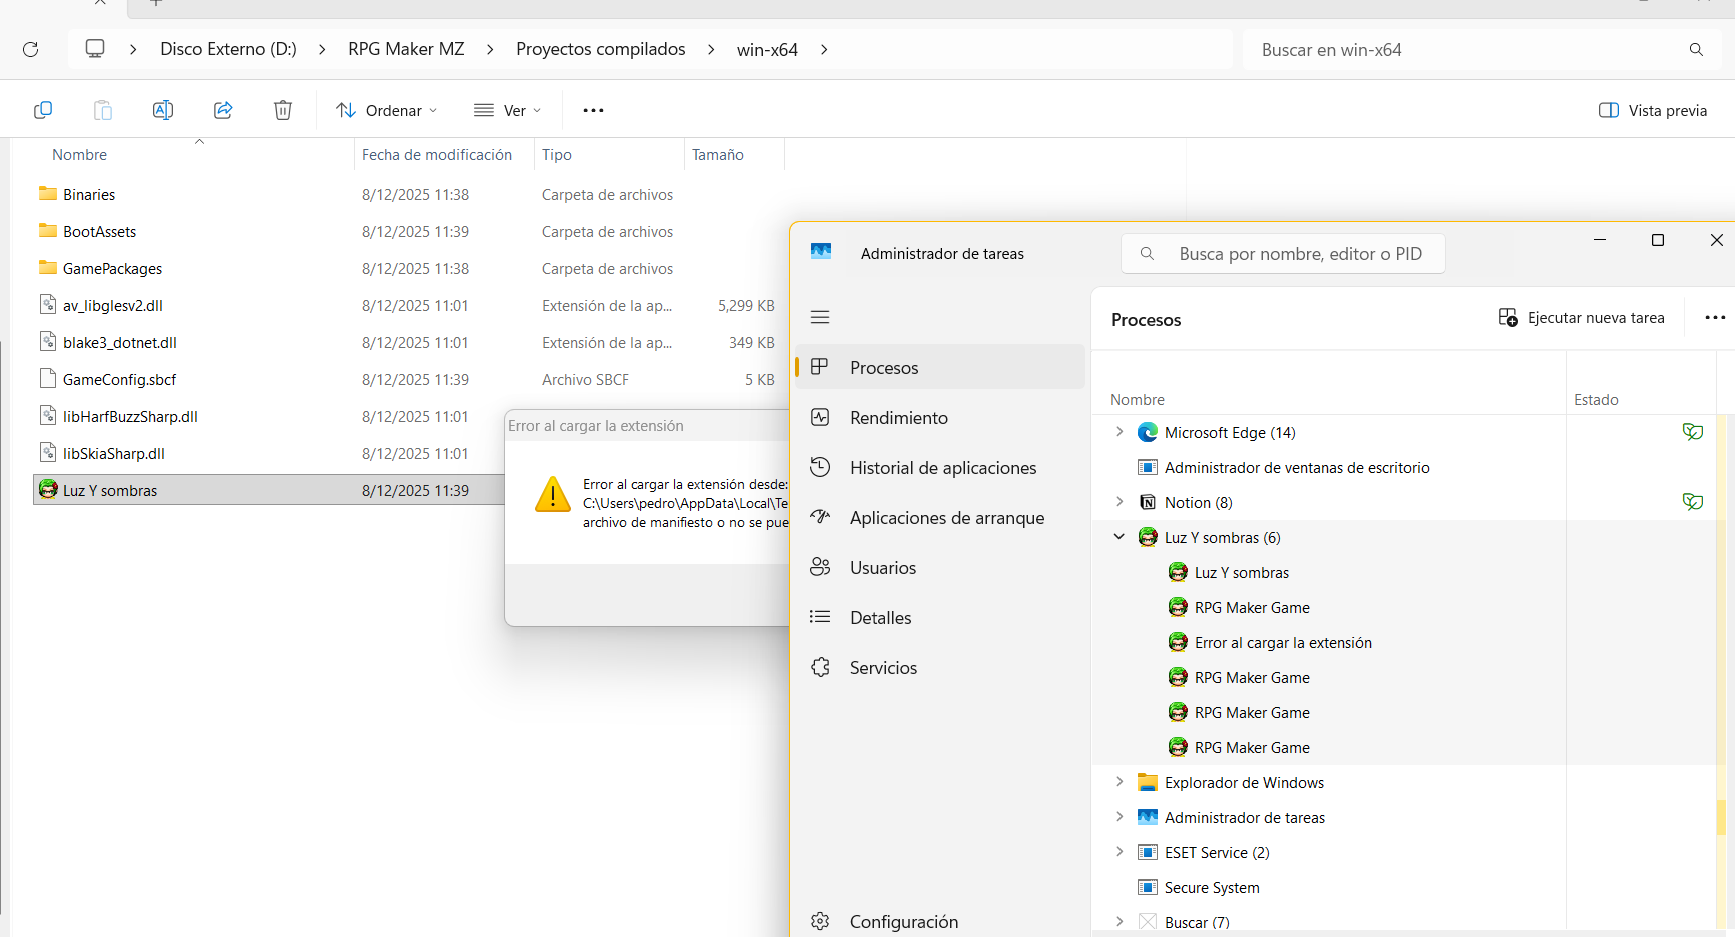
Task: Navigate to Proyectos compilados breadcrumb
Action: click(x=601, y=49)
